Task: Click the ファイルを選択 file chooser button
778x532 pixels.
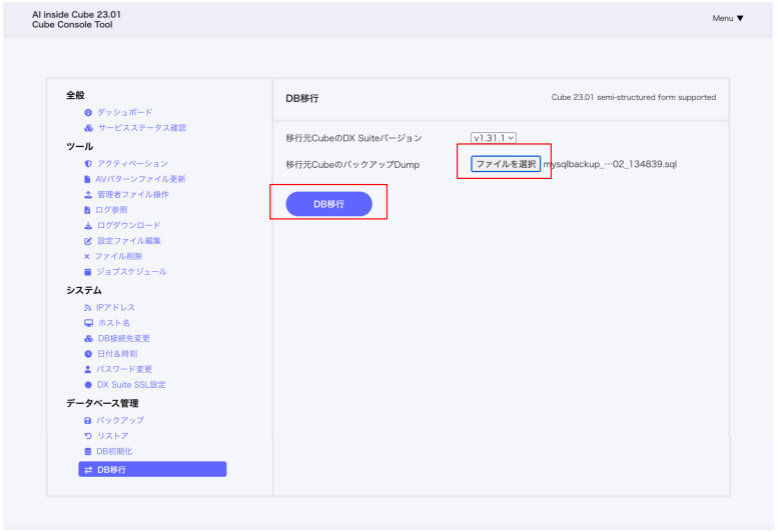Action: 506,164
